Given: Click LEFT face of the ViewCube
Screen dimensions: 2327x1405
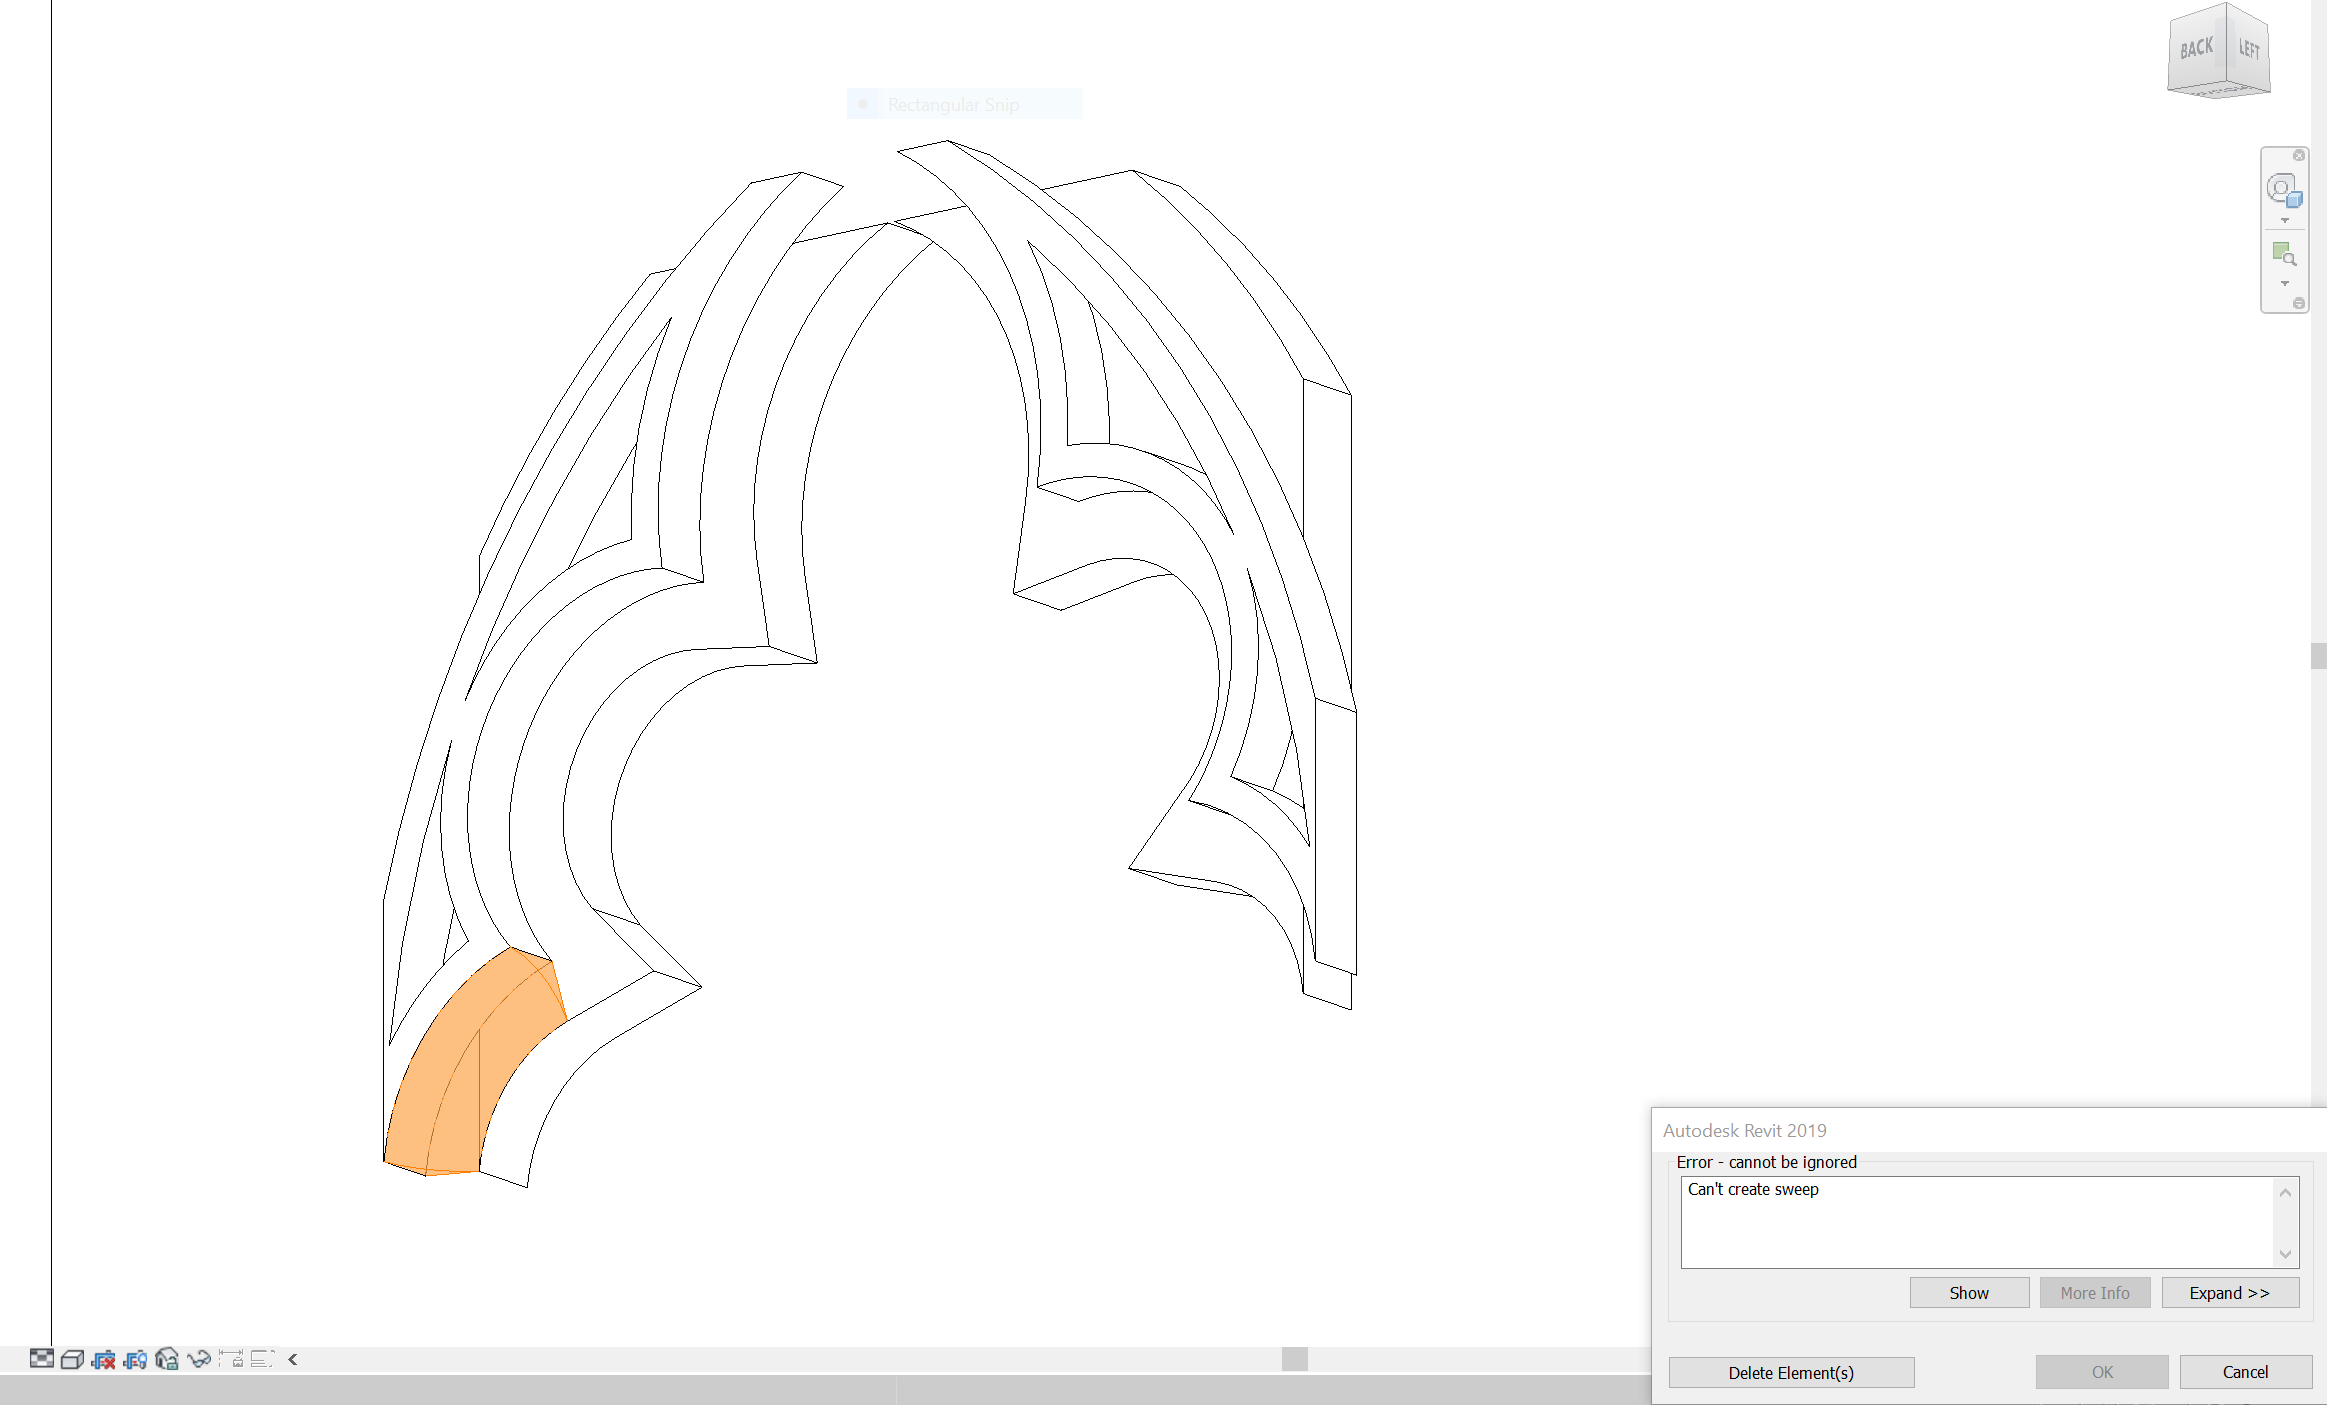Looking at the screenshot, I should (2249, 49).
